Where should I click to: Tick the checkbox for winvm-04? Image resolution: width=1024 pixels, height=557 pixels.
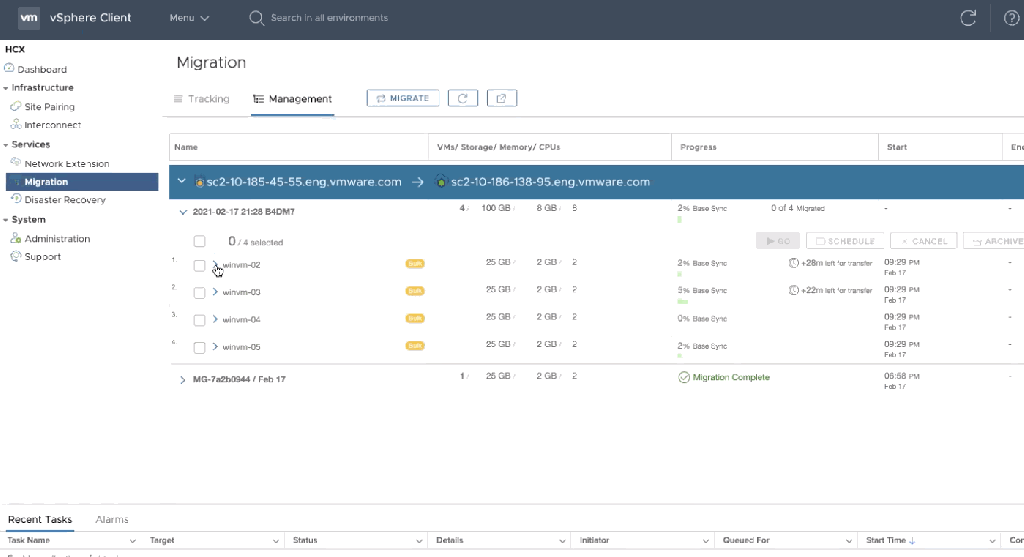(x=199, y=320)
